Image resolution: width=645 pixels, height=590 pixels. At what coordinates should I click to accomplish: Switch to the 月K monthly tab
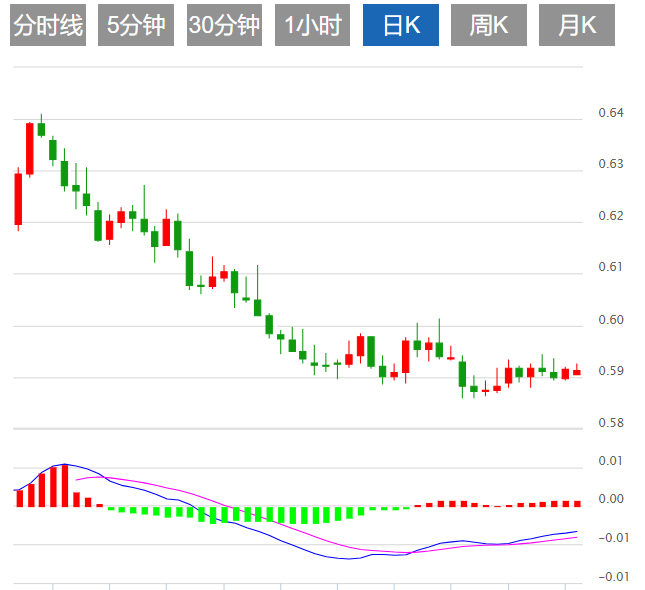pyautogui.click(x=577, y=25)
